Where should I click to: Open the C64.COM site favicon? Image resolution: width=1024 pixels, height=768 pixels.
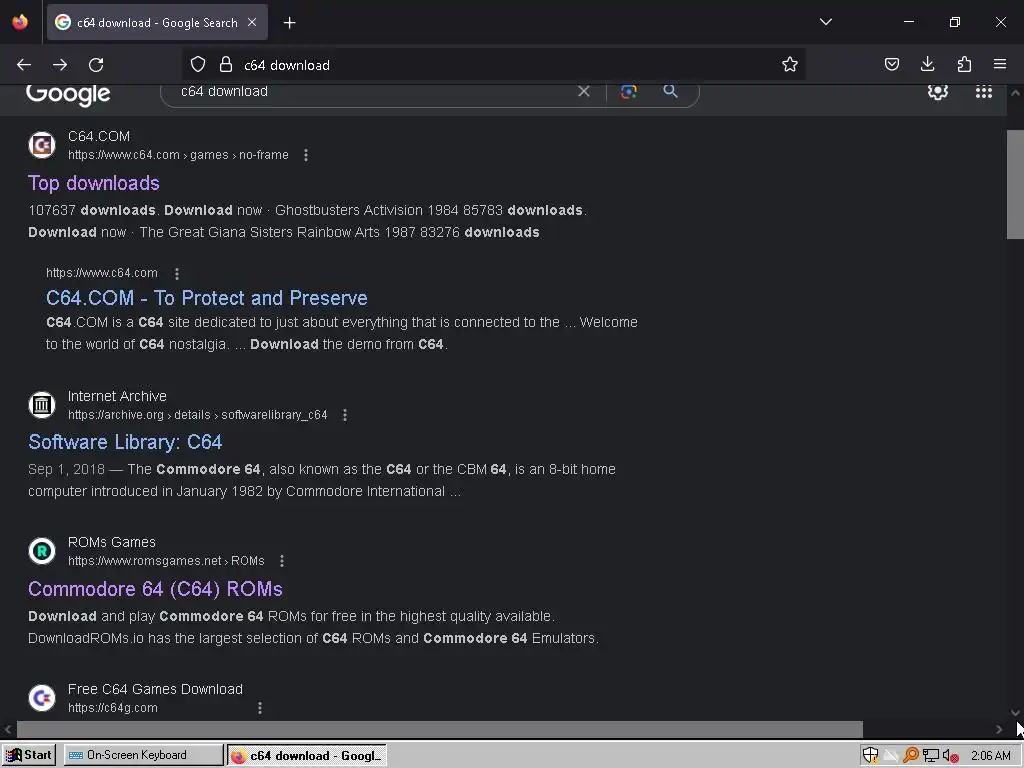[x=42, y=145]
